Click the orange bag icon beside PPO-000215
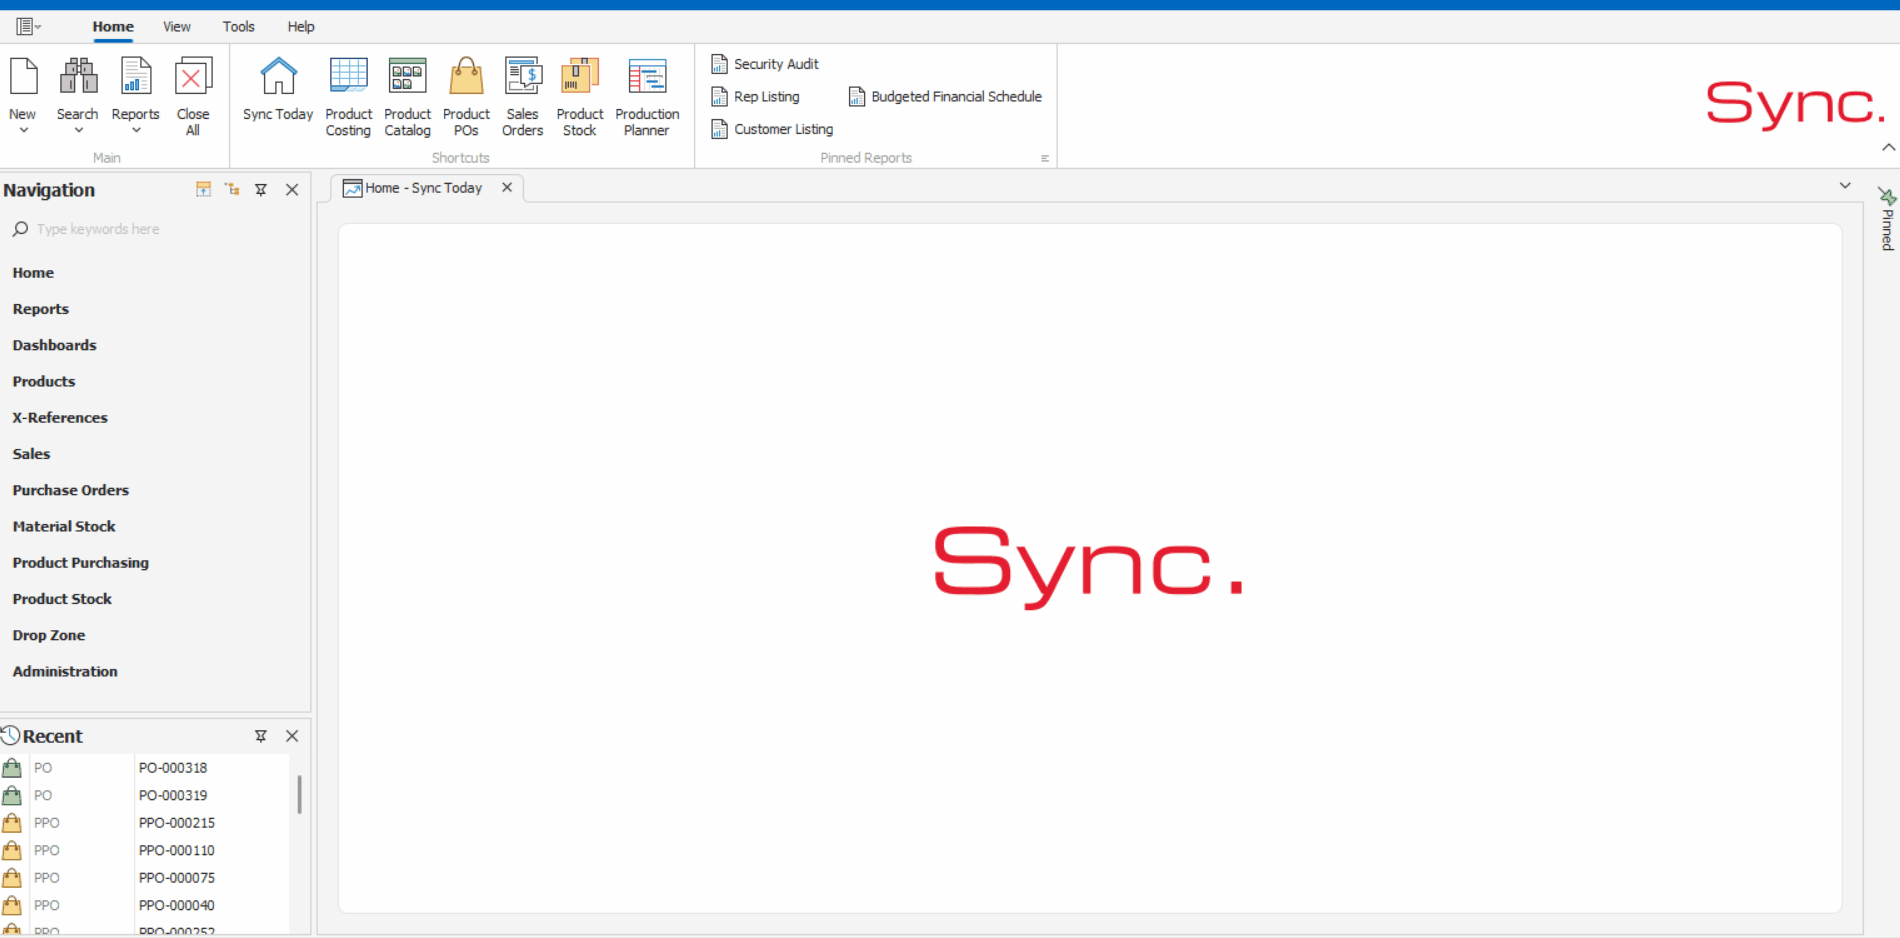This screenshot has width=1900, height=938. (12, 823)
